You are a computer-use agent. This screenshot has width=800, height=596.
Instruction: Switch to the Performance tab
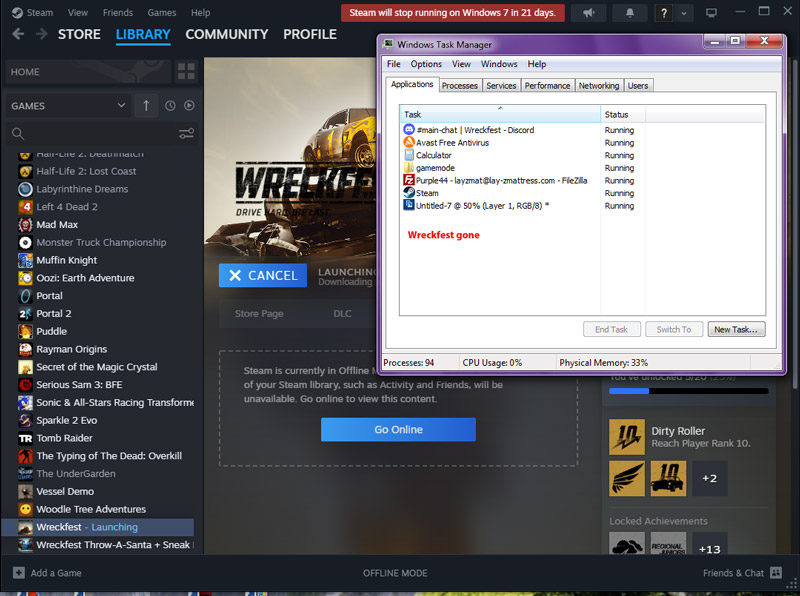coord(547,85)
